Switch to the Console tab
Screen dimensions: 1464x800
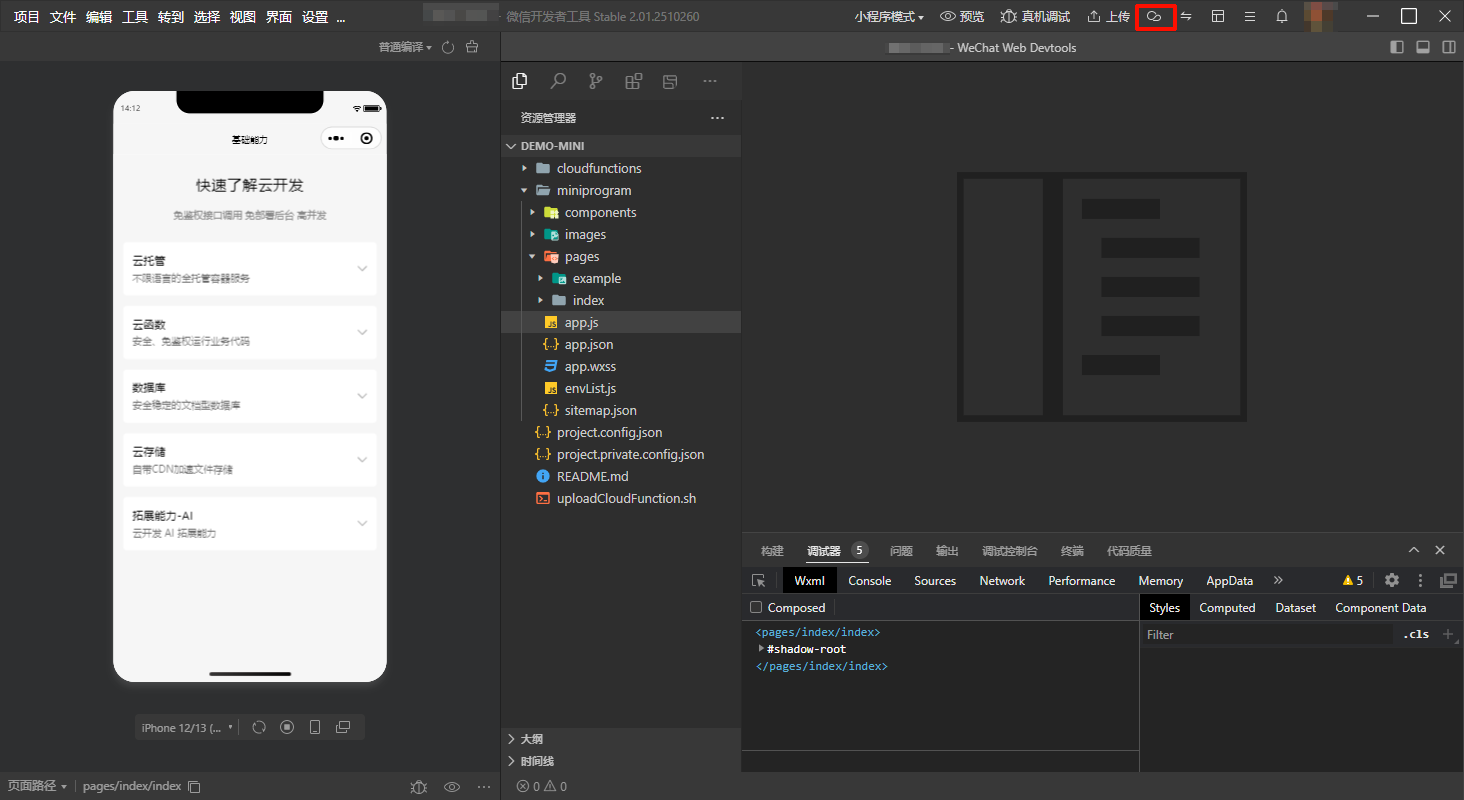coord(869,581)
